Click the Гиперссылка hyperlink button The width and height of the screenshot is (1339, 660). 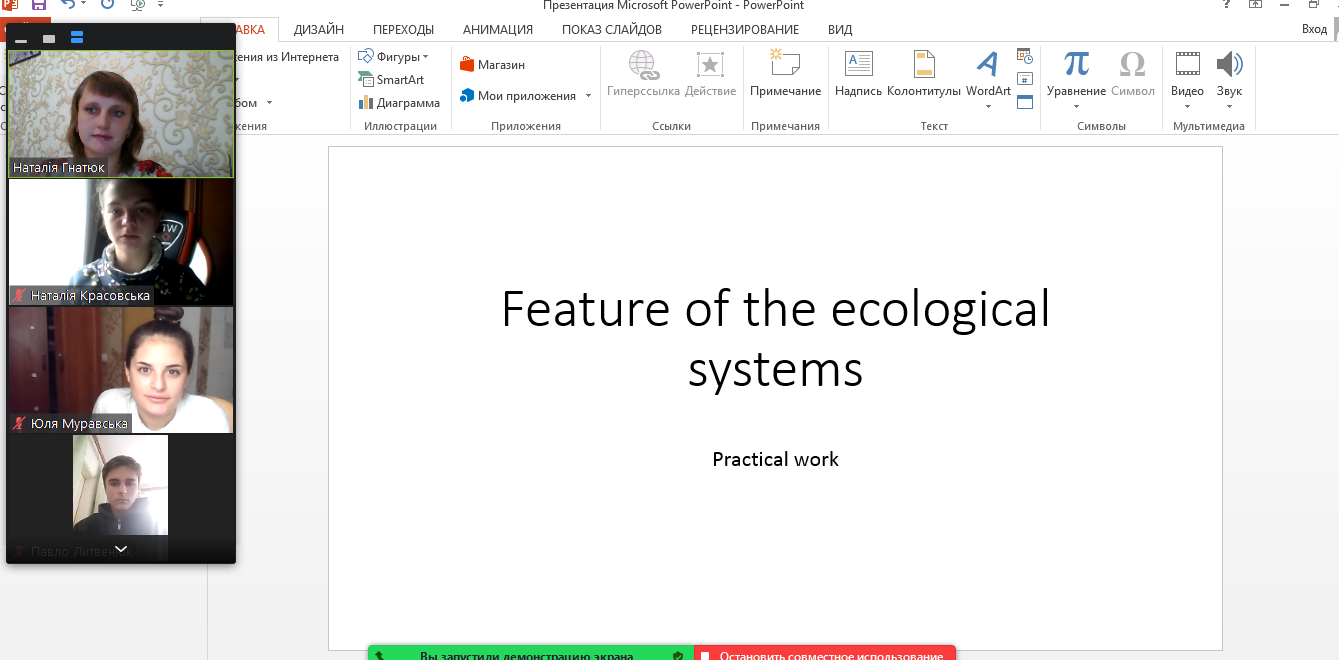click(643, 74)
